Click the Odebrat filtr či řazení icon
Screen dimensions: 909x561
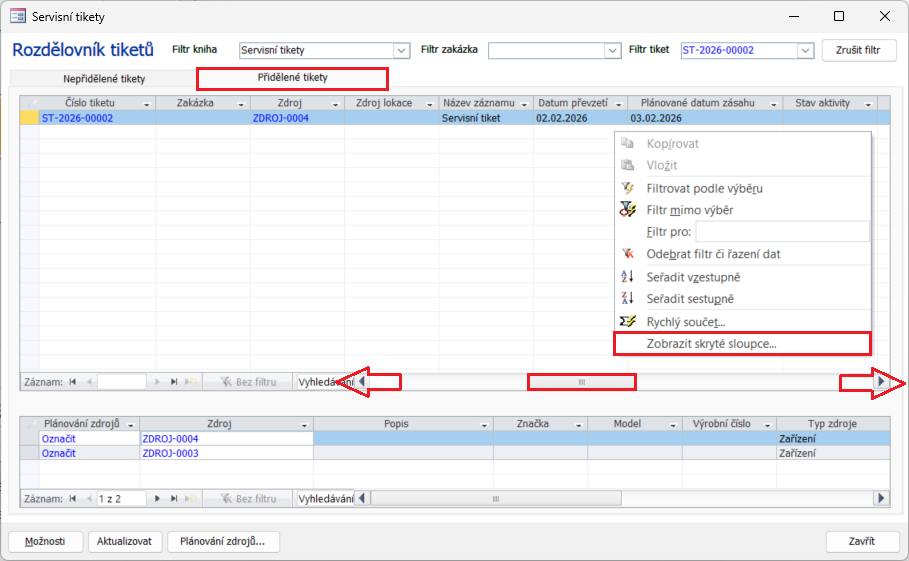[x=628, y=254]
